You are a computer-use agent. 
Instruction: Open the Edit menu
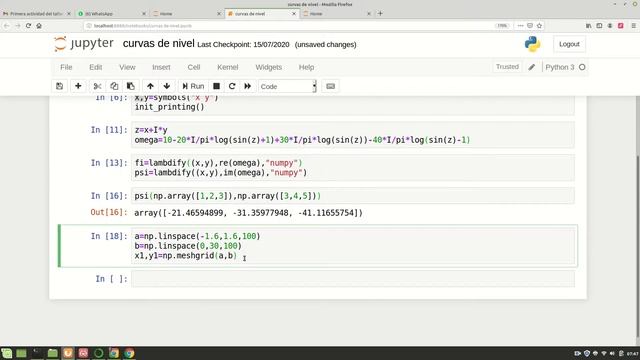pos(96,67)
